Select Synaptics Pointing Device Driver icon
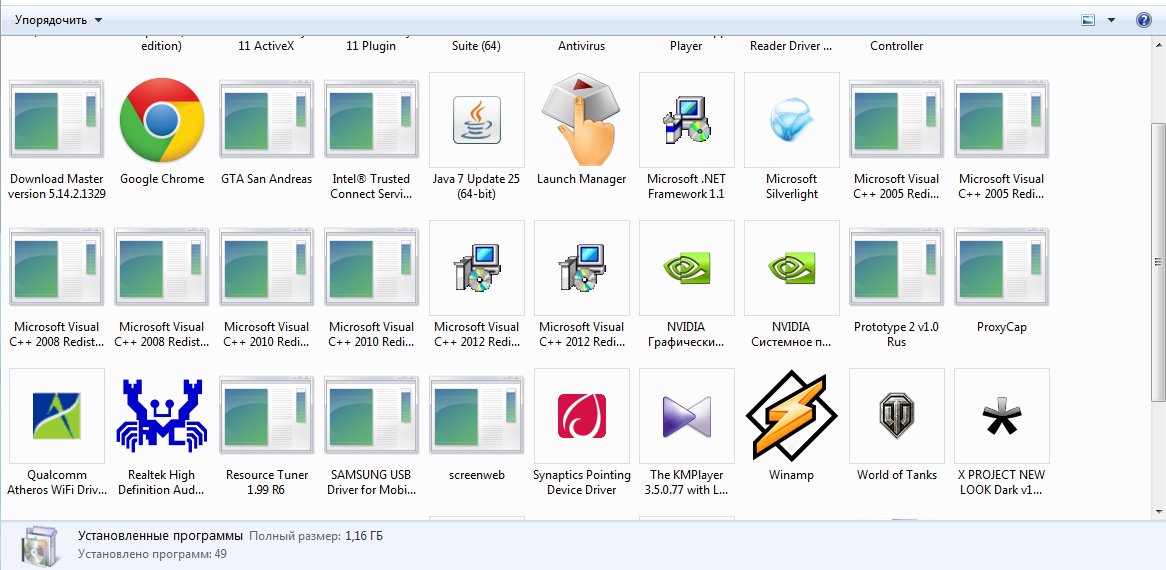The height and width of the screenshot is (570, 1166). [582, 415]
